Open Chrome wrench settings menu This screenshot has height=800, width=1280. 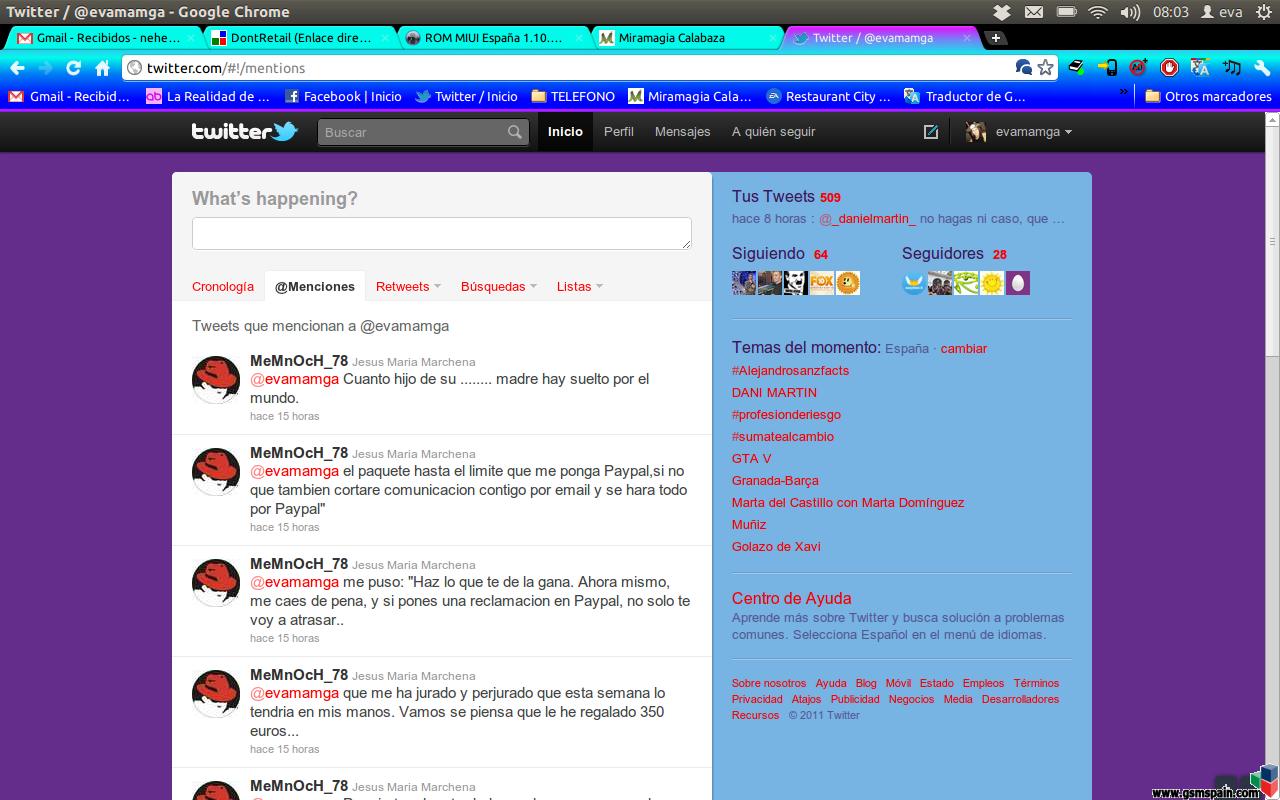pos(1263,68)
